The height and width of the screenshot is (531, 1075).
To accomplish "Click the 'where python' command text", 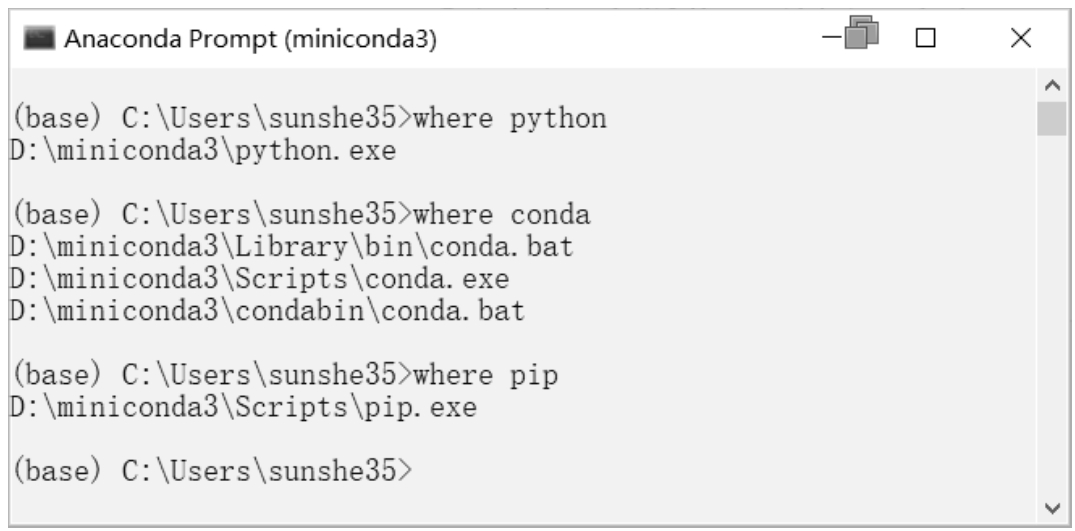I will 510,119.
